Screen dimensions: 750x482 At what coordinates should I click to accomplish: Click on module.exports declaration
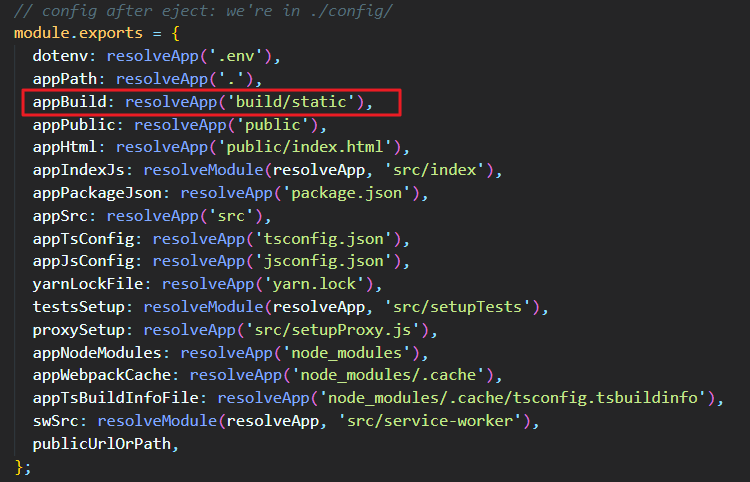click(78, 33)
